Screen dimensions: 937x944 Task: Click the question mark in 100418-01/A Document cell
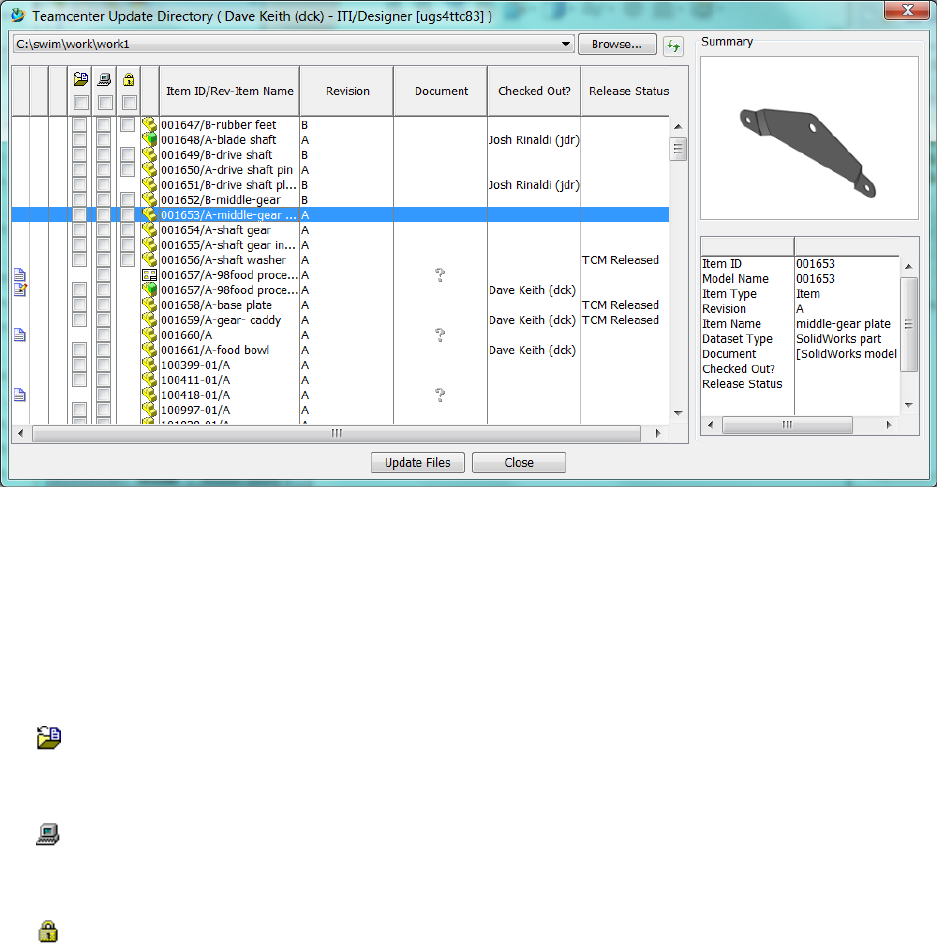coord(440,395)
